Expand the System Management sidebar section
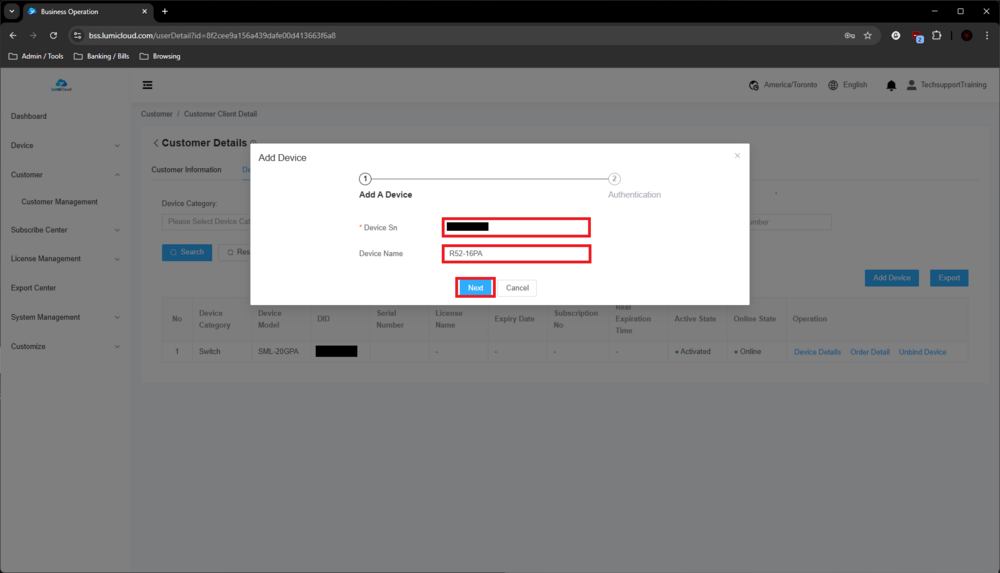The height and width of the screenshot is (573, 1000). point(65,317)
